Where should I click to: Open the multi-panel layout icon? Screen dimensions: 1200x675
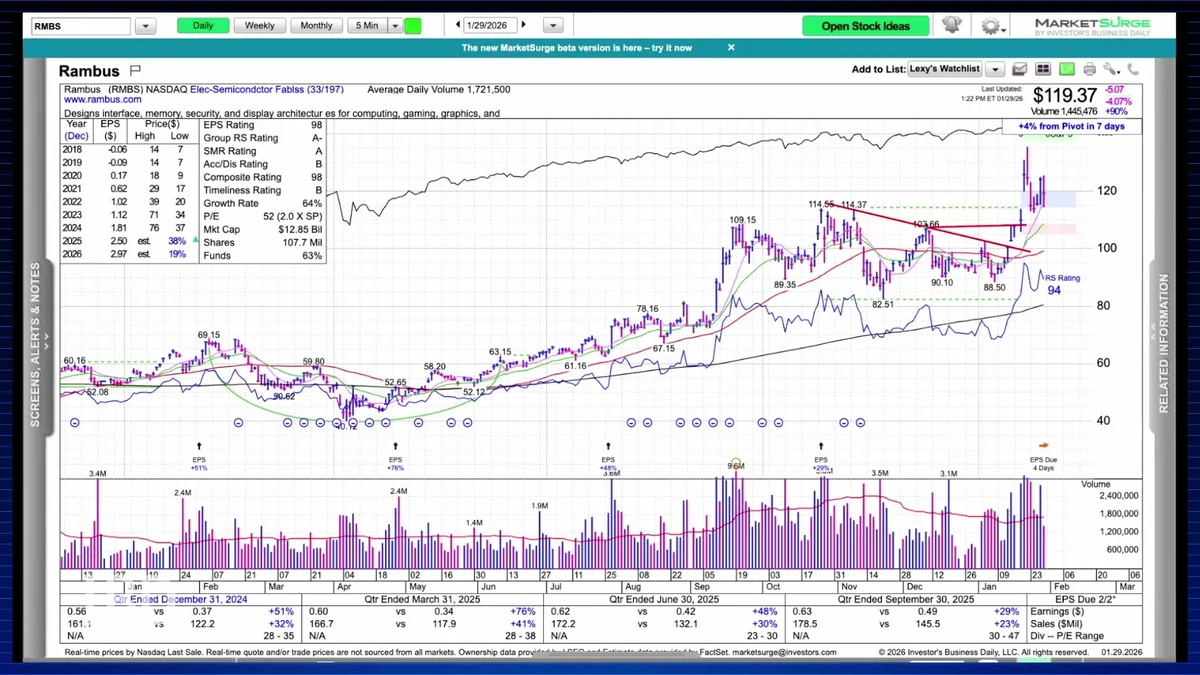(1043, 70)
